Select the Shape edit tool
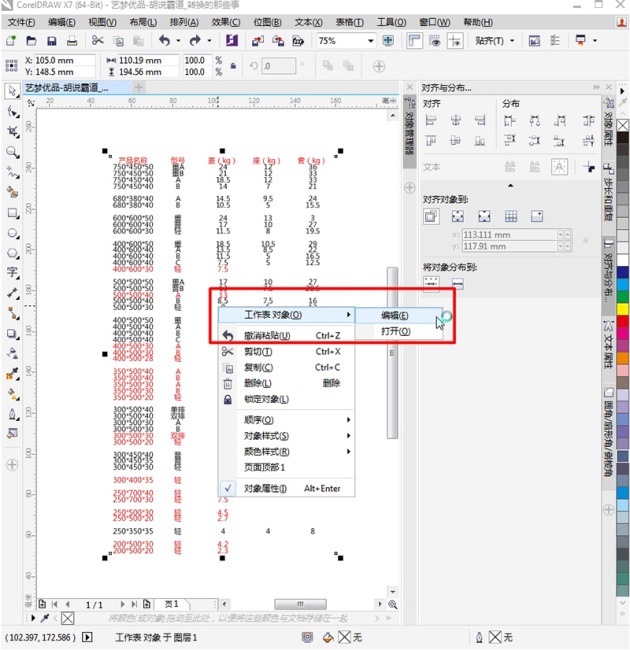The height and width of the screenshot is (650, 630). click(x=12, y=112)
